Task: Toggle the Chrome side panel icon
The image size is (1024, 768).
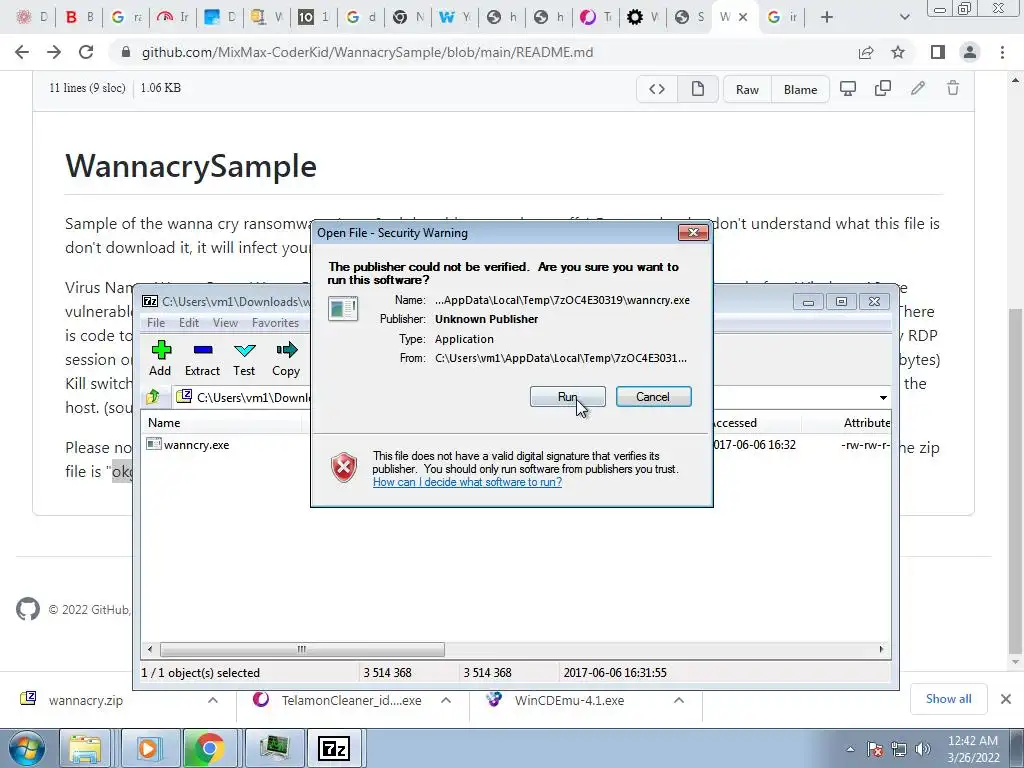Action: [x=938, y=52]
